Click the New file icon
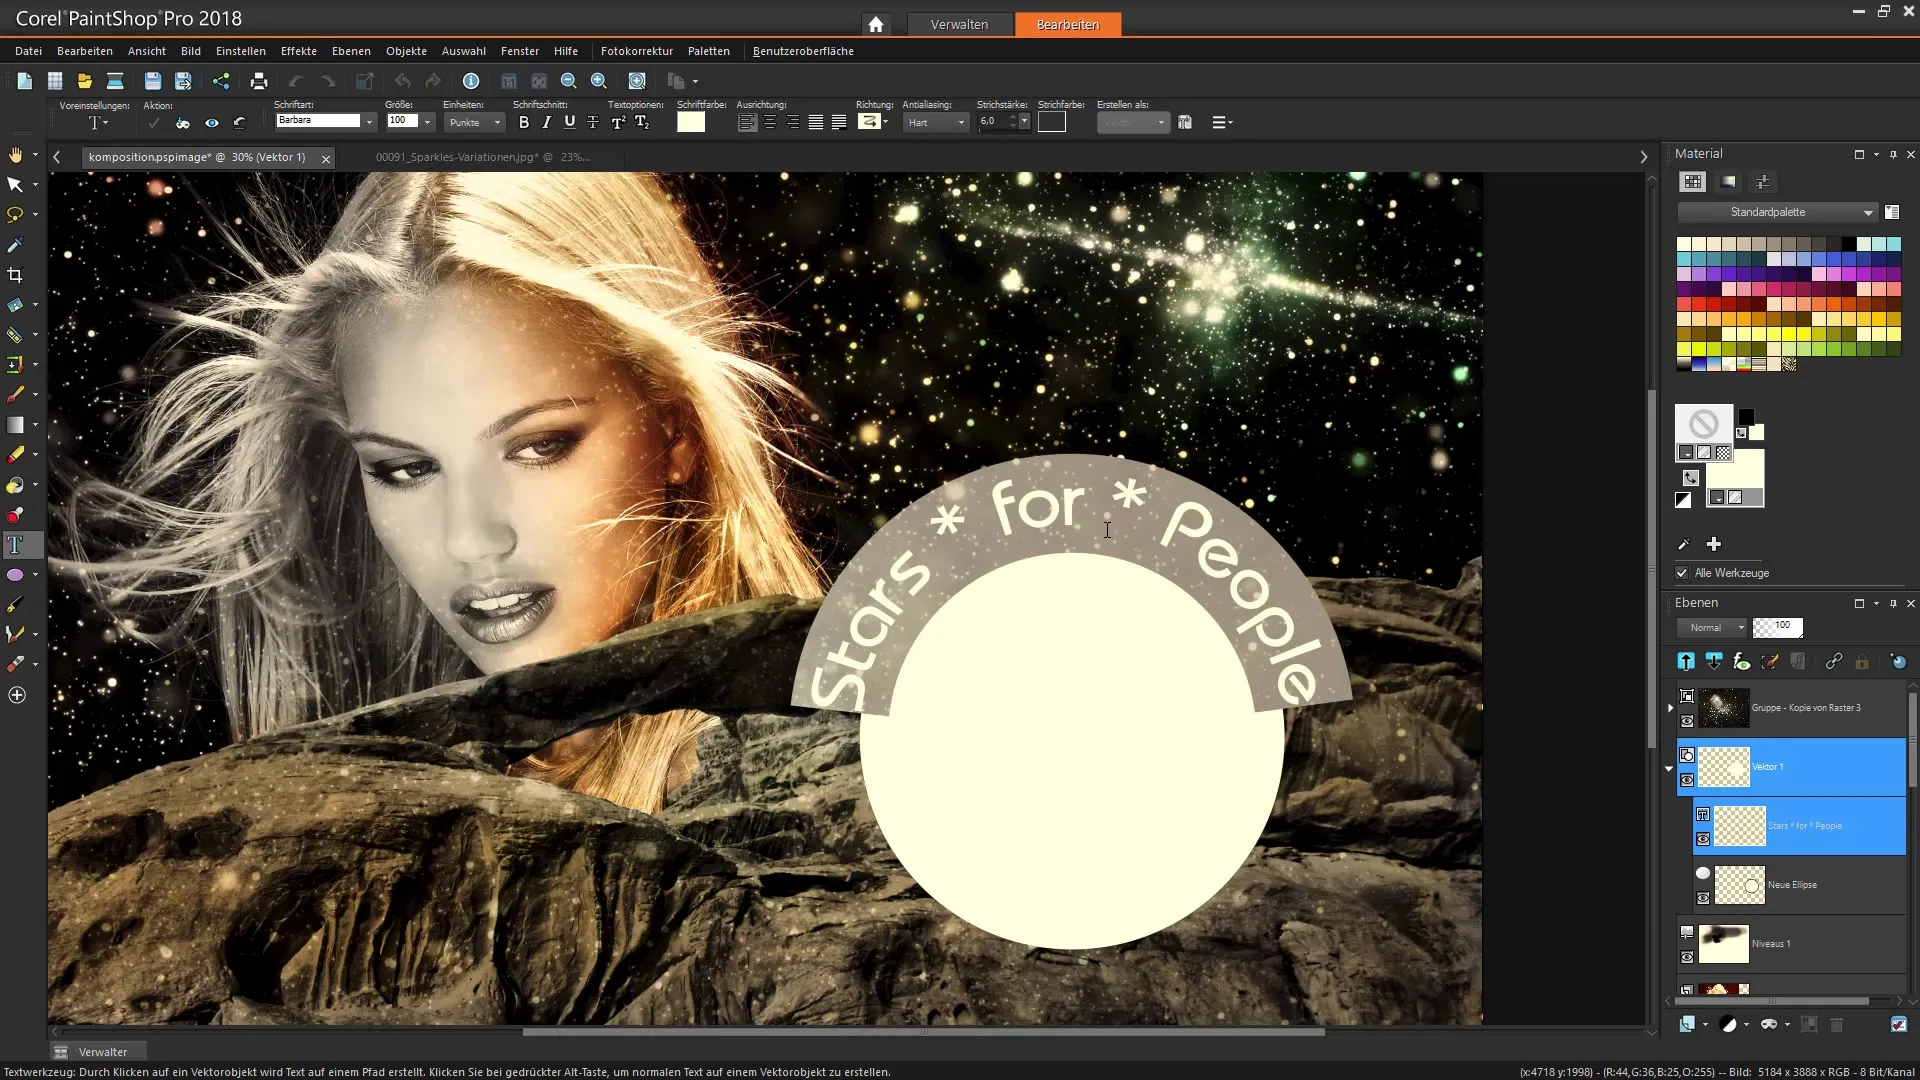 [x=25, y=81]
